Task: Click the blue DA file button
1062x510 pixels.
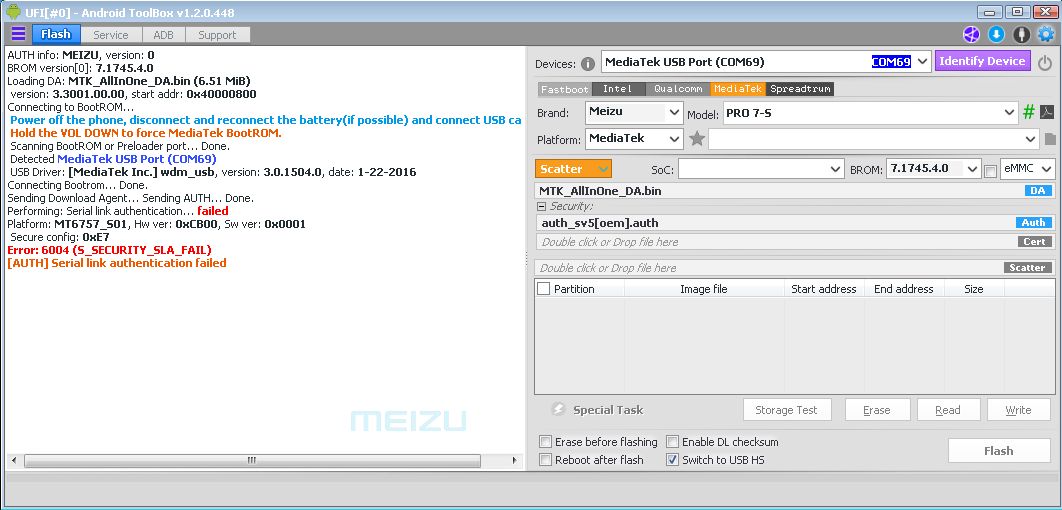Action: click(x=1038, y=191)
